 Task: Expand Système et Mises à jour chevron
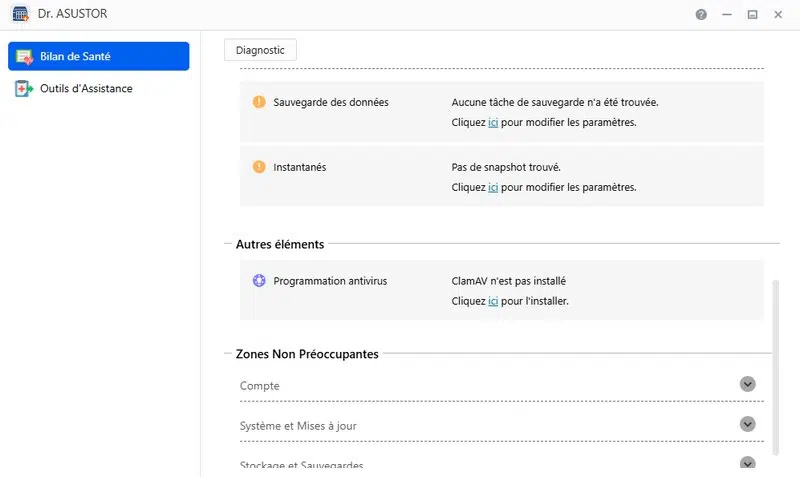[747, 424]
